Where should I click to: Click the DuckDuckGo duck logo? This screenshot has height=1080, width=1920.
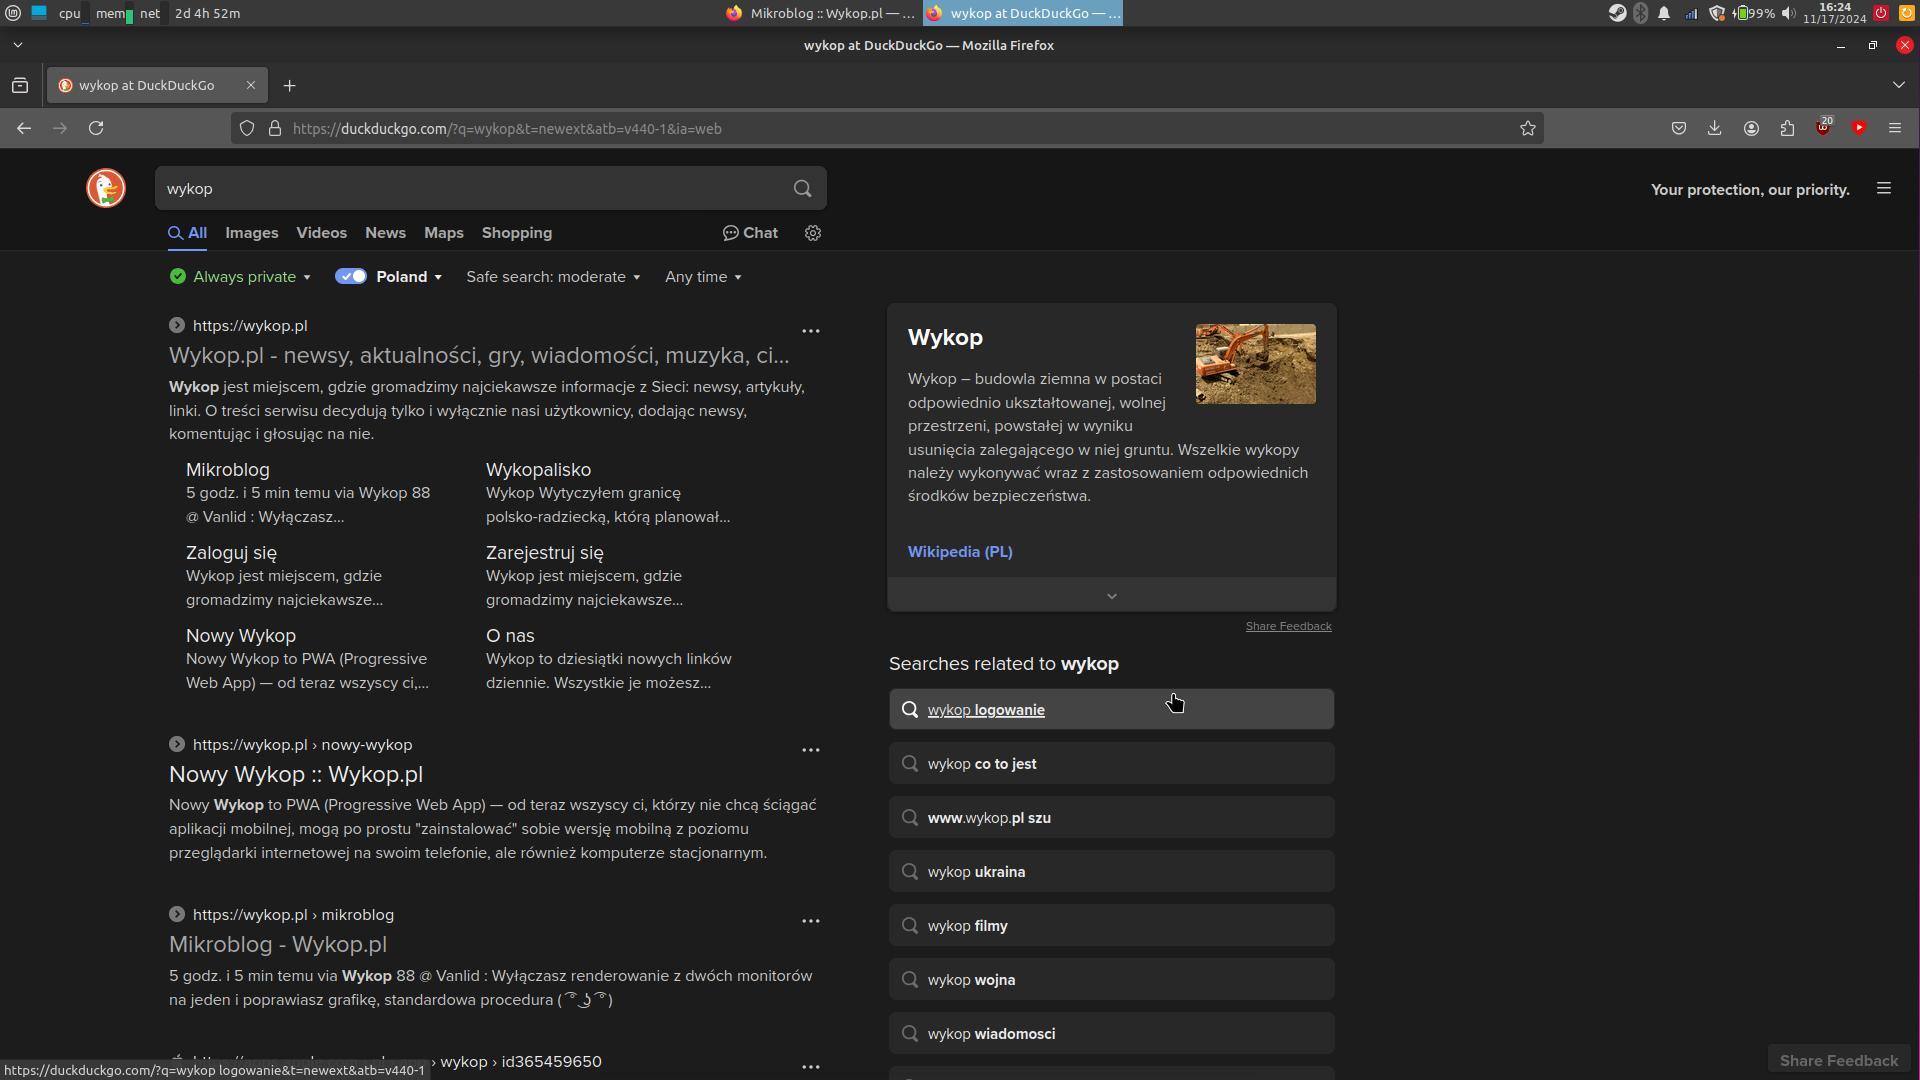(106, 188)
